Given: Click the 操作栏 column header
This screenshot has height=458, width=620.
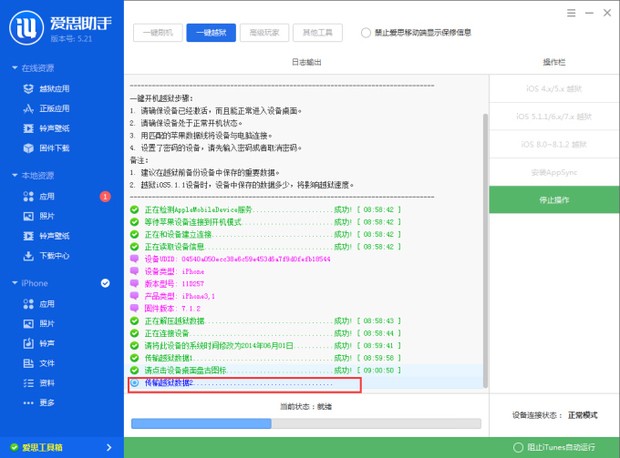Looking at the screenshot, I should (554, 62).
